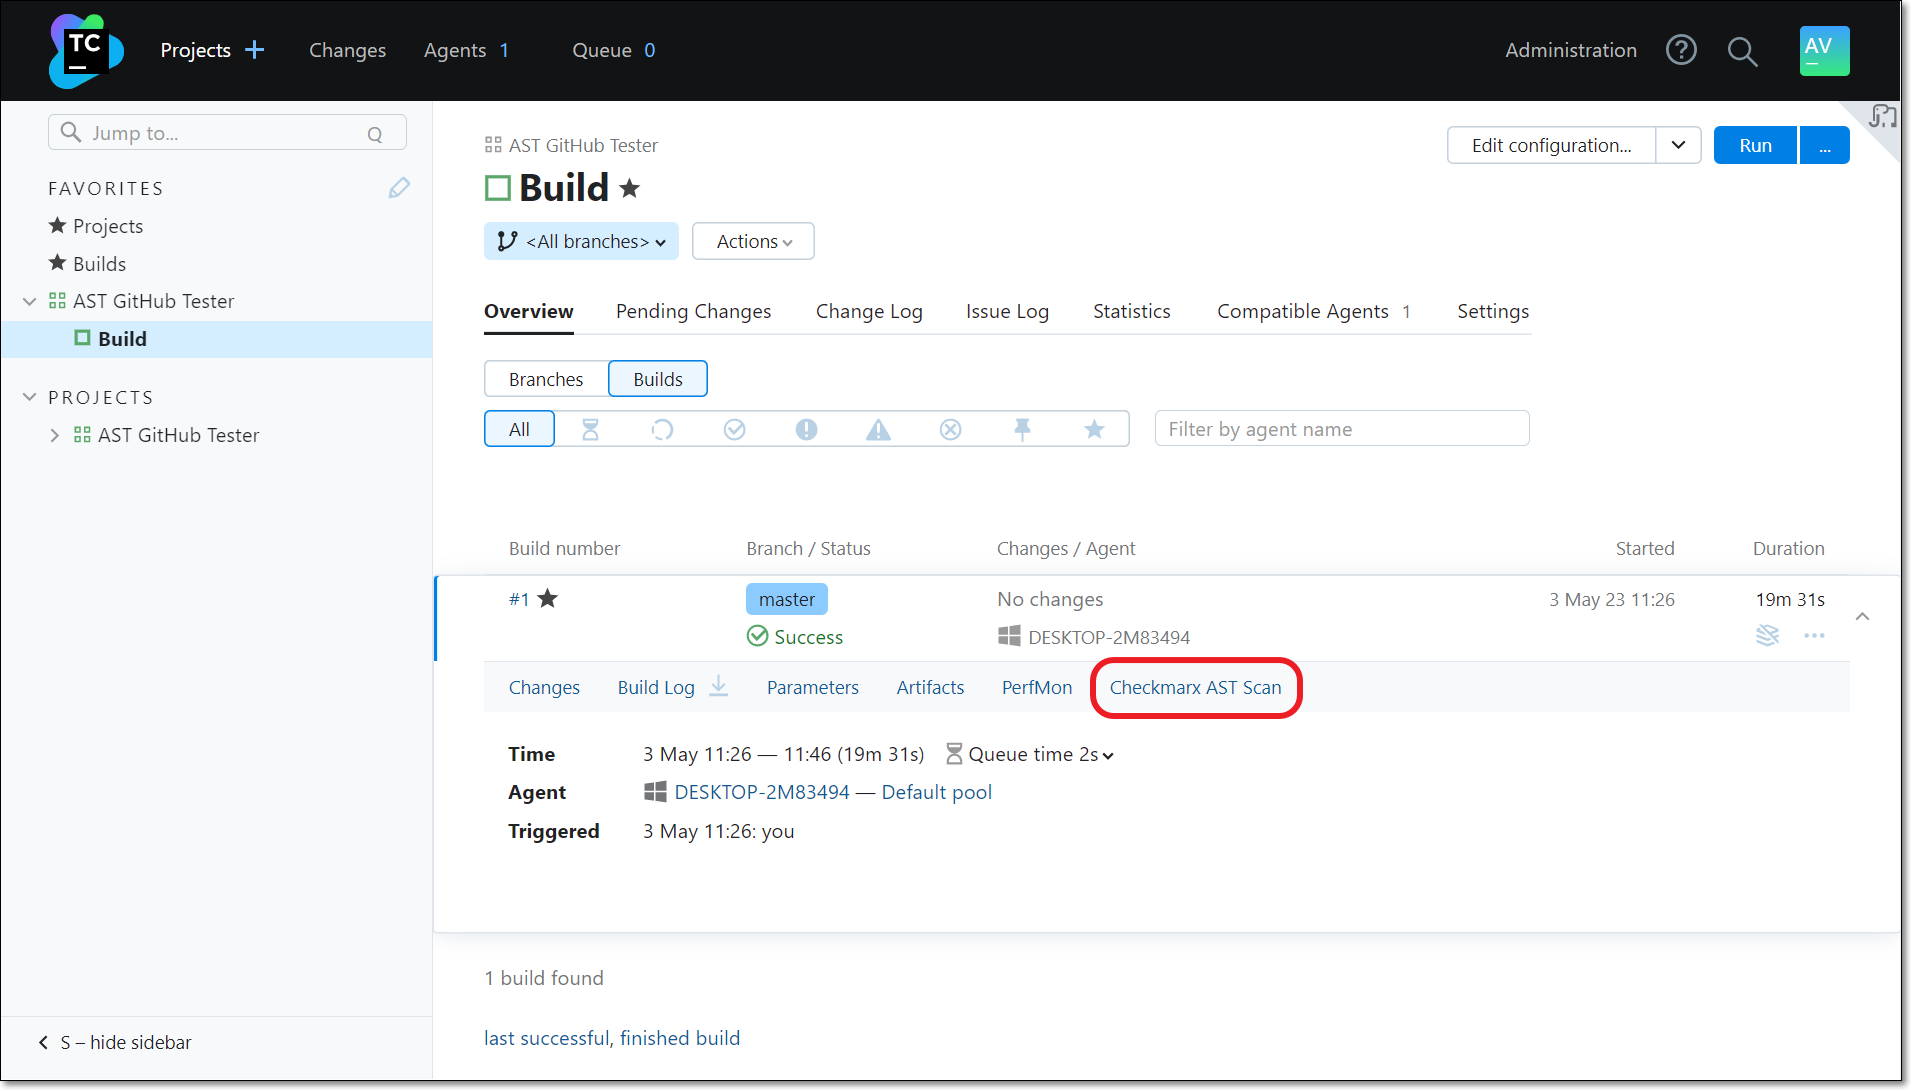Filter builds by queued hourglass icon
Image resolution: width=1911 pixels, height=1090 pixels.
click(x=590, y=429)
